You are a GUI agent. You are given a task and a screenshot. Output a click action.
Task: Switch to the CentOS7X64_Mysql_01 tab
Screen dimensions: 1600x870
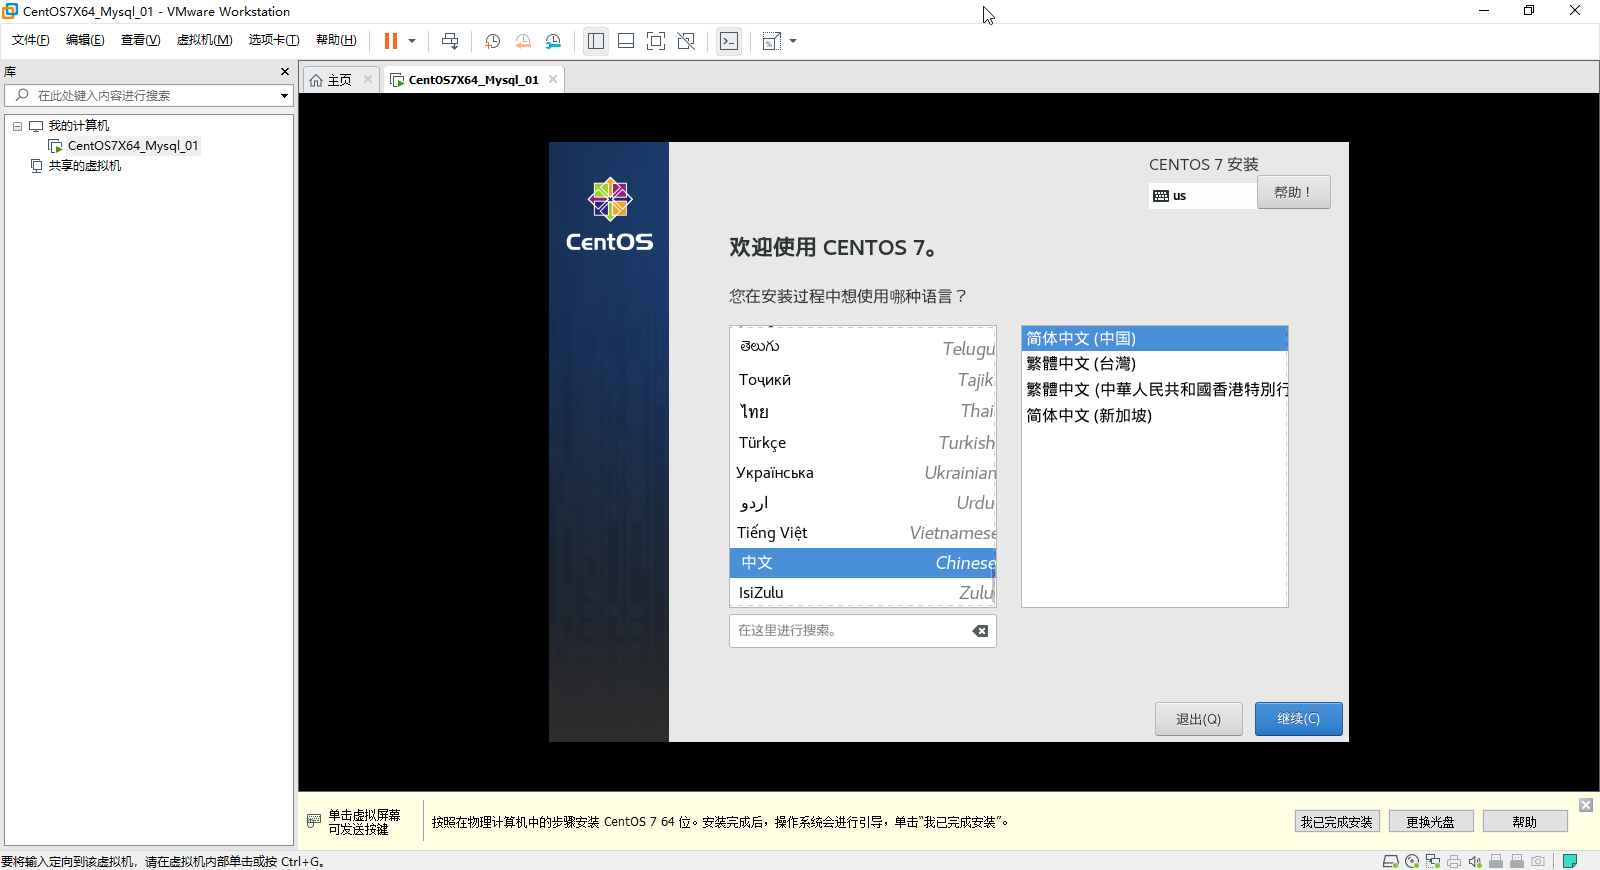(472, 80)
